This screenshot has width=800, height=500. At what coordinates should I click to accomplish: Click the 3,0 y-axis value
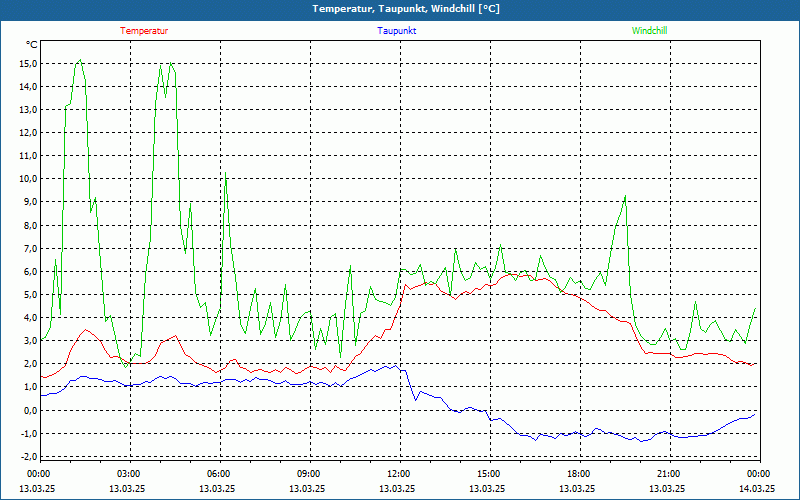30,340
